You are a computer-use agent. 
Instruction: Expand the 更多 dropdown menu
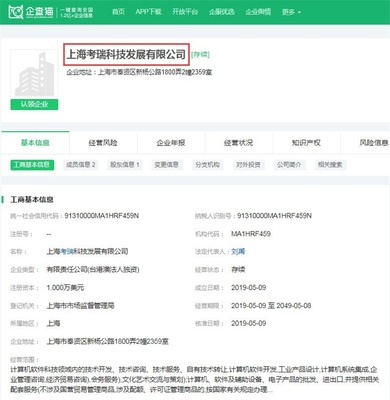pyautogui.click(x=291, y=12)
